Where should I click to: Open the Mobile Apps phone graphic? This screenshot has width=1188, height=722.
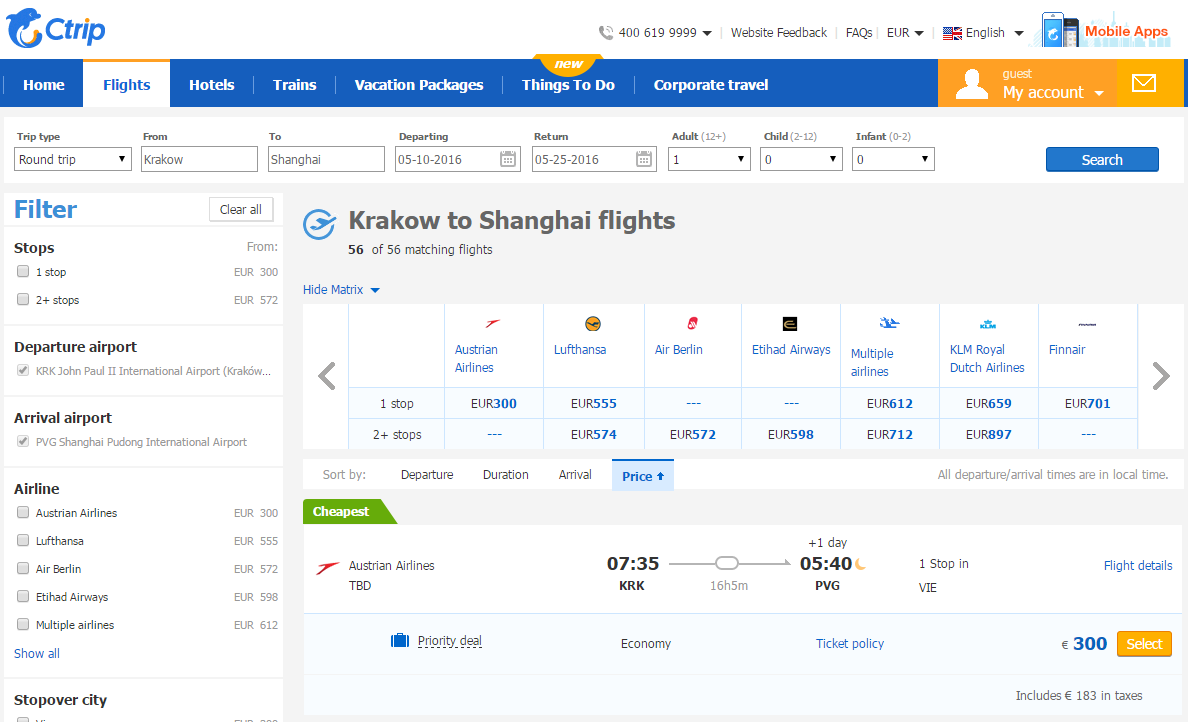tap(1060, 30)
